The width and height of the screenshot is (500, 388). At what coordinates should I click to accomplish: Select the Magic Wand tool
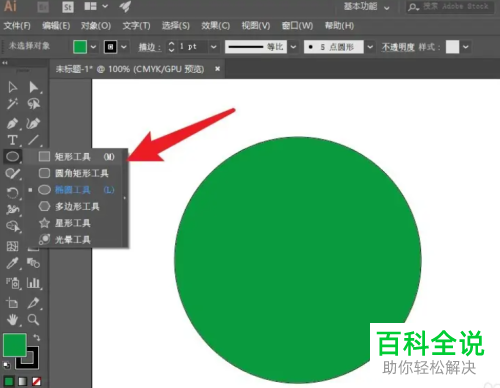click(12, 104)
